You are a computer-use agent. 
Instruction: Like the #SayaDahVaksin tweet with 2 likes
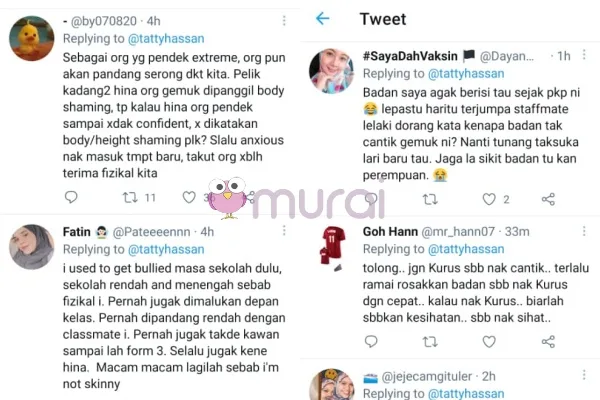[489, 199]
